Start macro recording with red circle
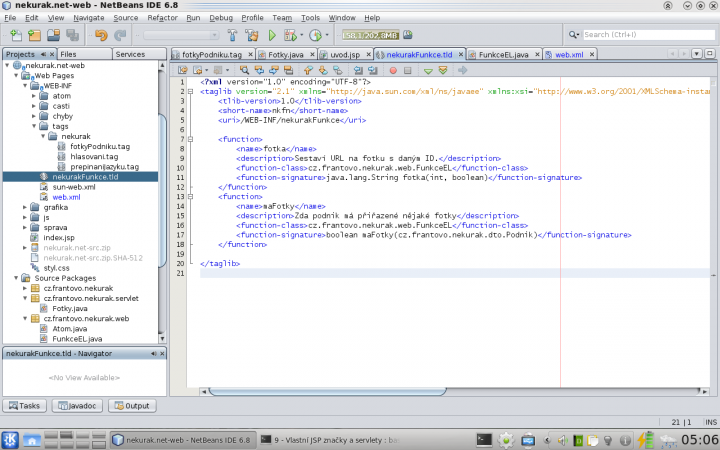Viewport: 720px width, 450px height. click(x=393, y=70)
